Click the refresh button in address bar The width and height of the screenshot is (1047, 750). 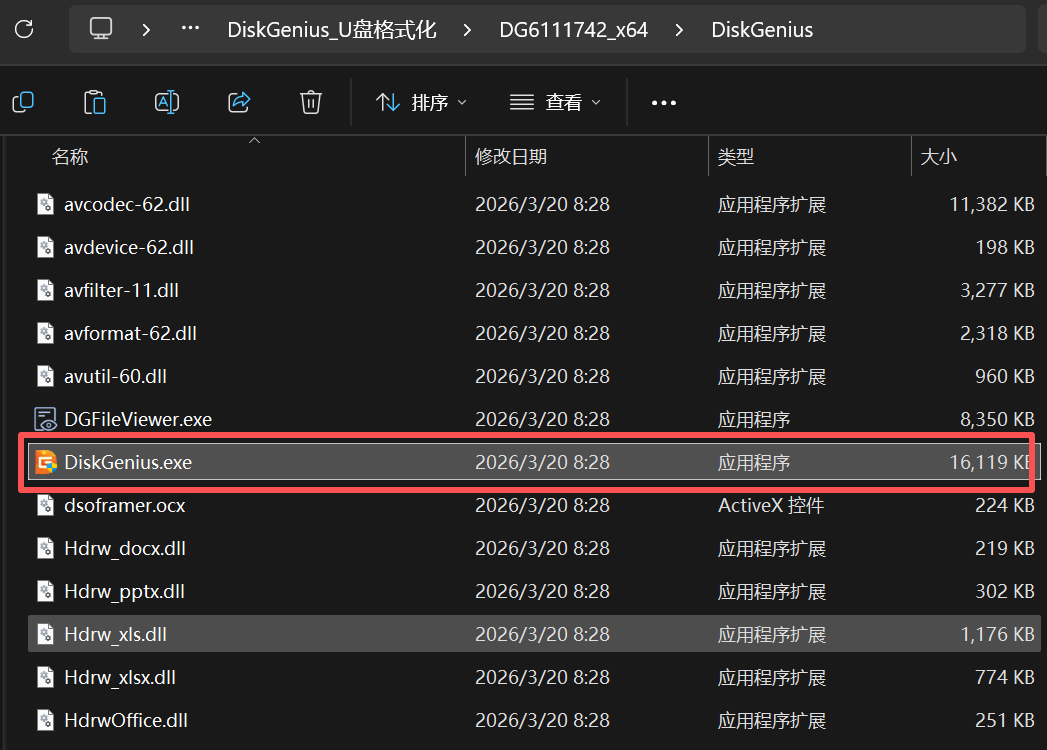[x=24, y=29]
